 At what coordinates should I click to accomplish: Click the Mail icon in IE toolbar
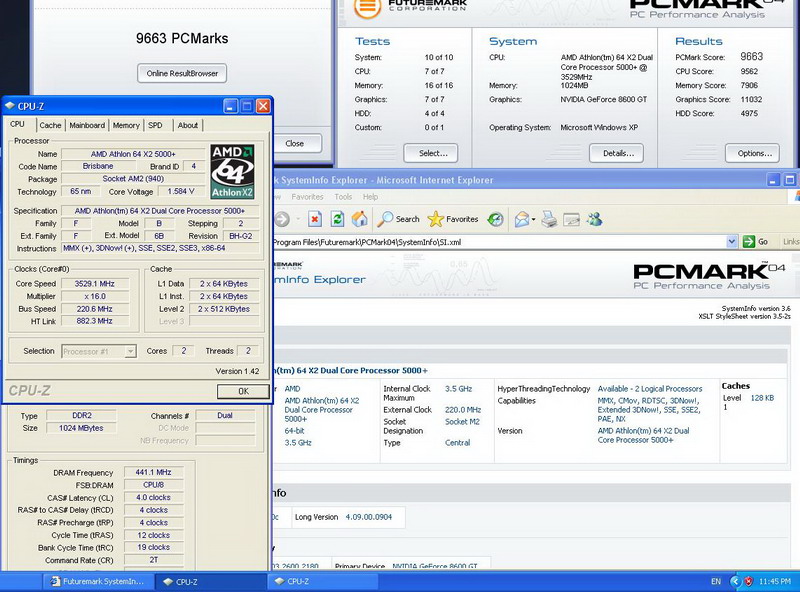pyautogui.click(x=521, y=219)
